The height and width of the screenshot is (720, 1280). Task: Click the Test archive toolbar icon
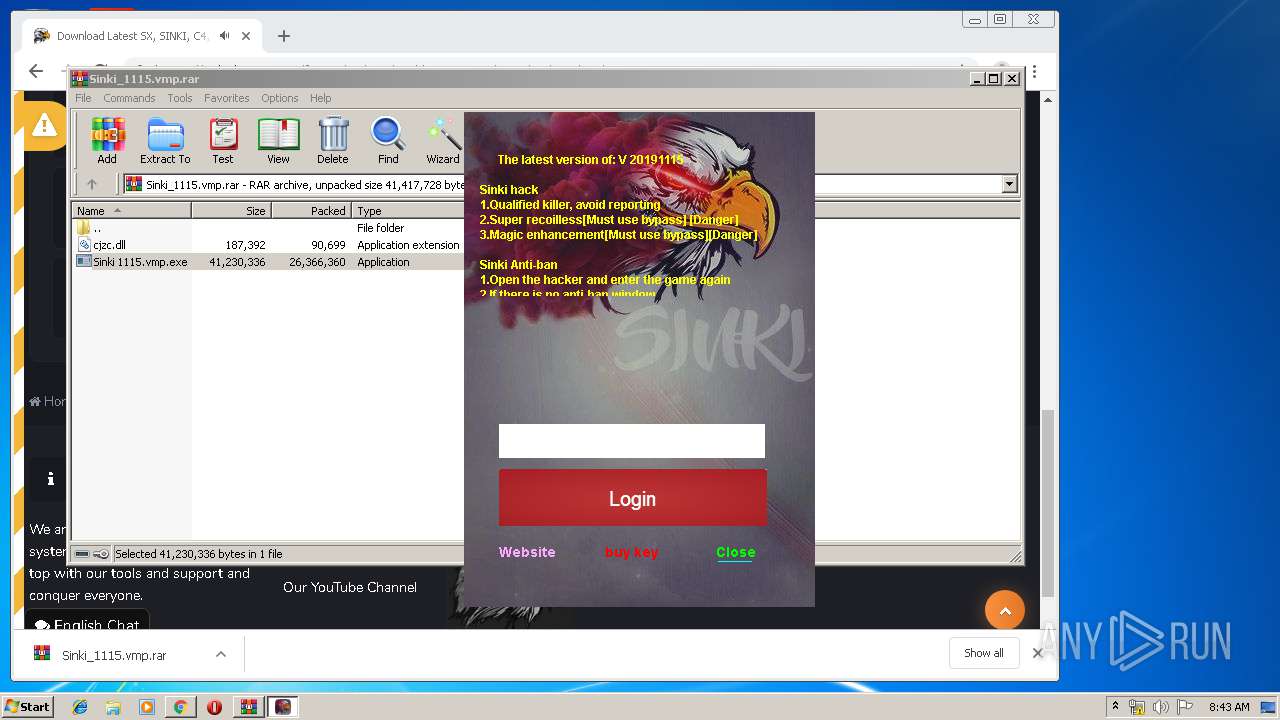pyautogui.click(x=223, y=140)
